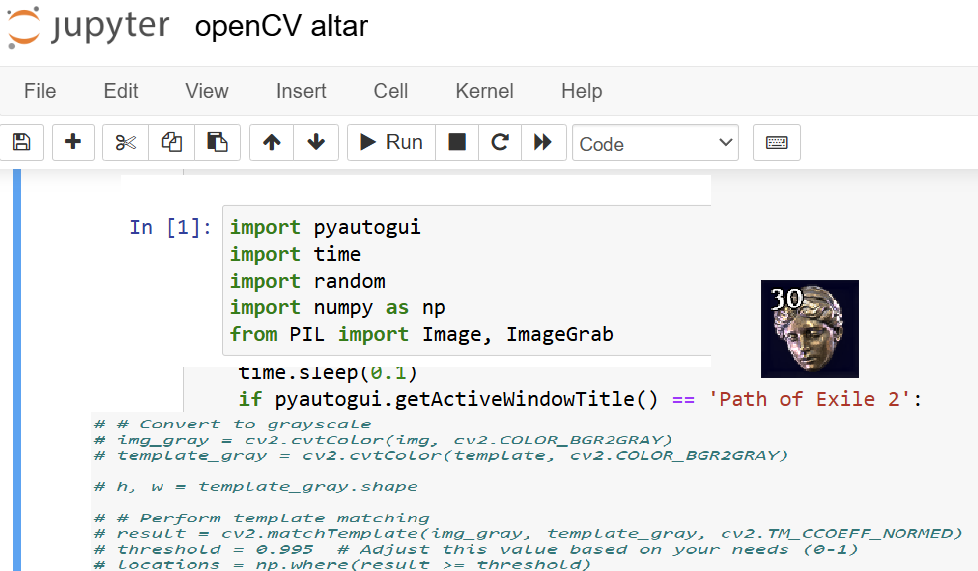This screenshot has width=978, height=571.
Task: Save and checkpoint with the floppy icon
Action: tap(22, 142)
